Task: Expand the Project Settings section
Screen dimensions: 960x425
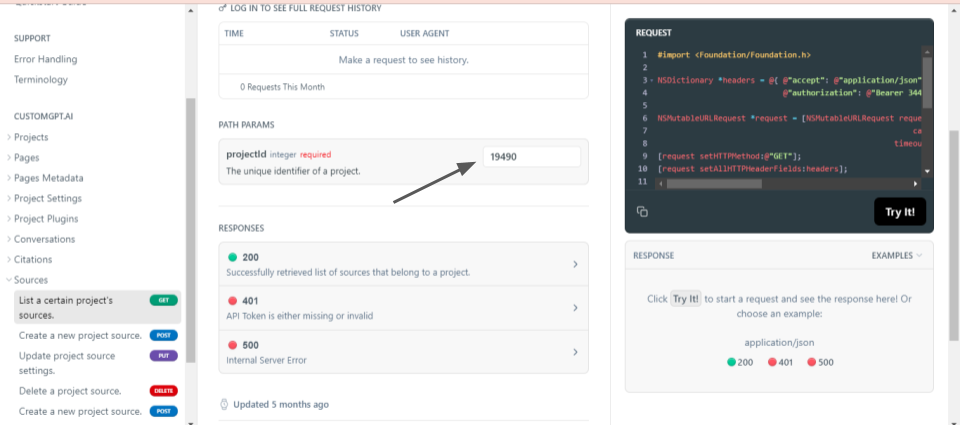Action: click(9, 198)
